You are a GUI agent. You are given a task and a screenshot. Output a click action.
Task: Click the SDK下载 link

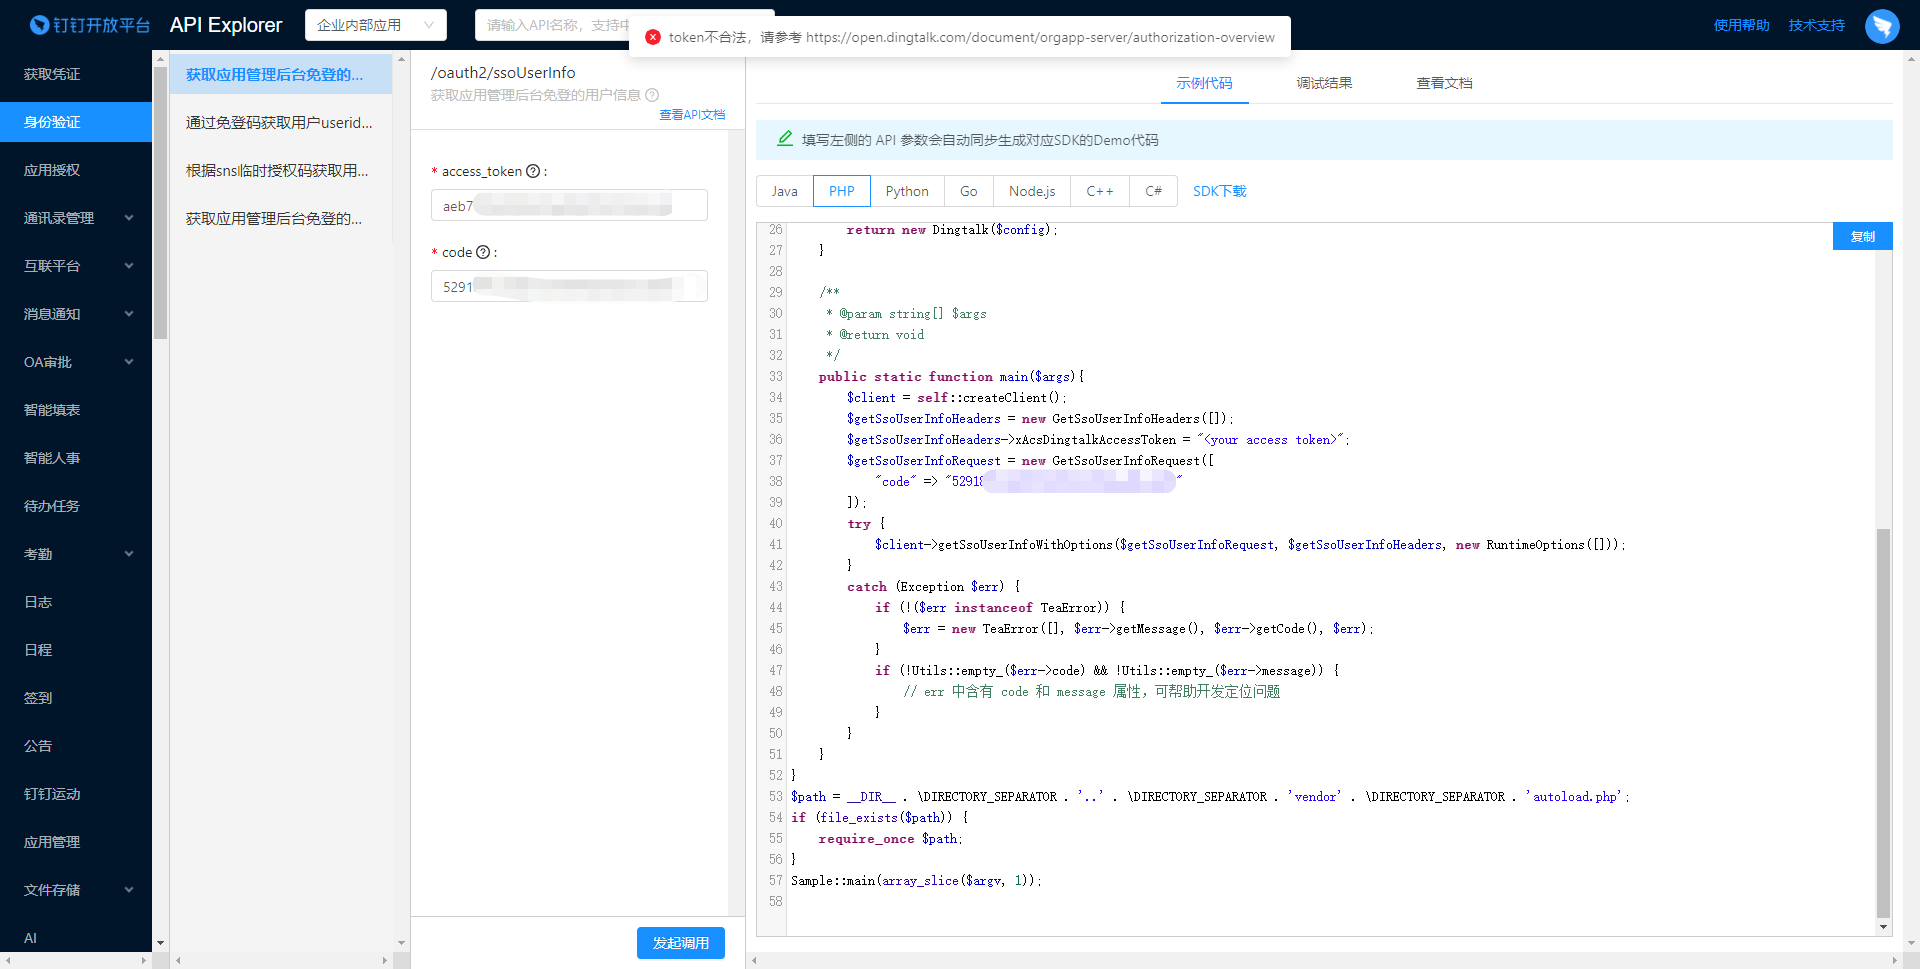point(1219,191)
